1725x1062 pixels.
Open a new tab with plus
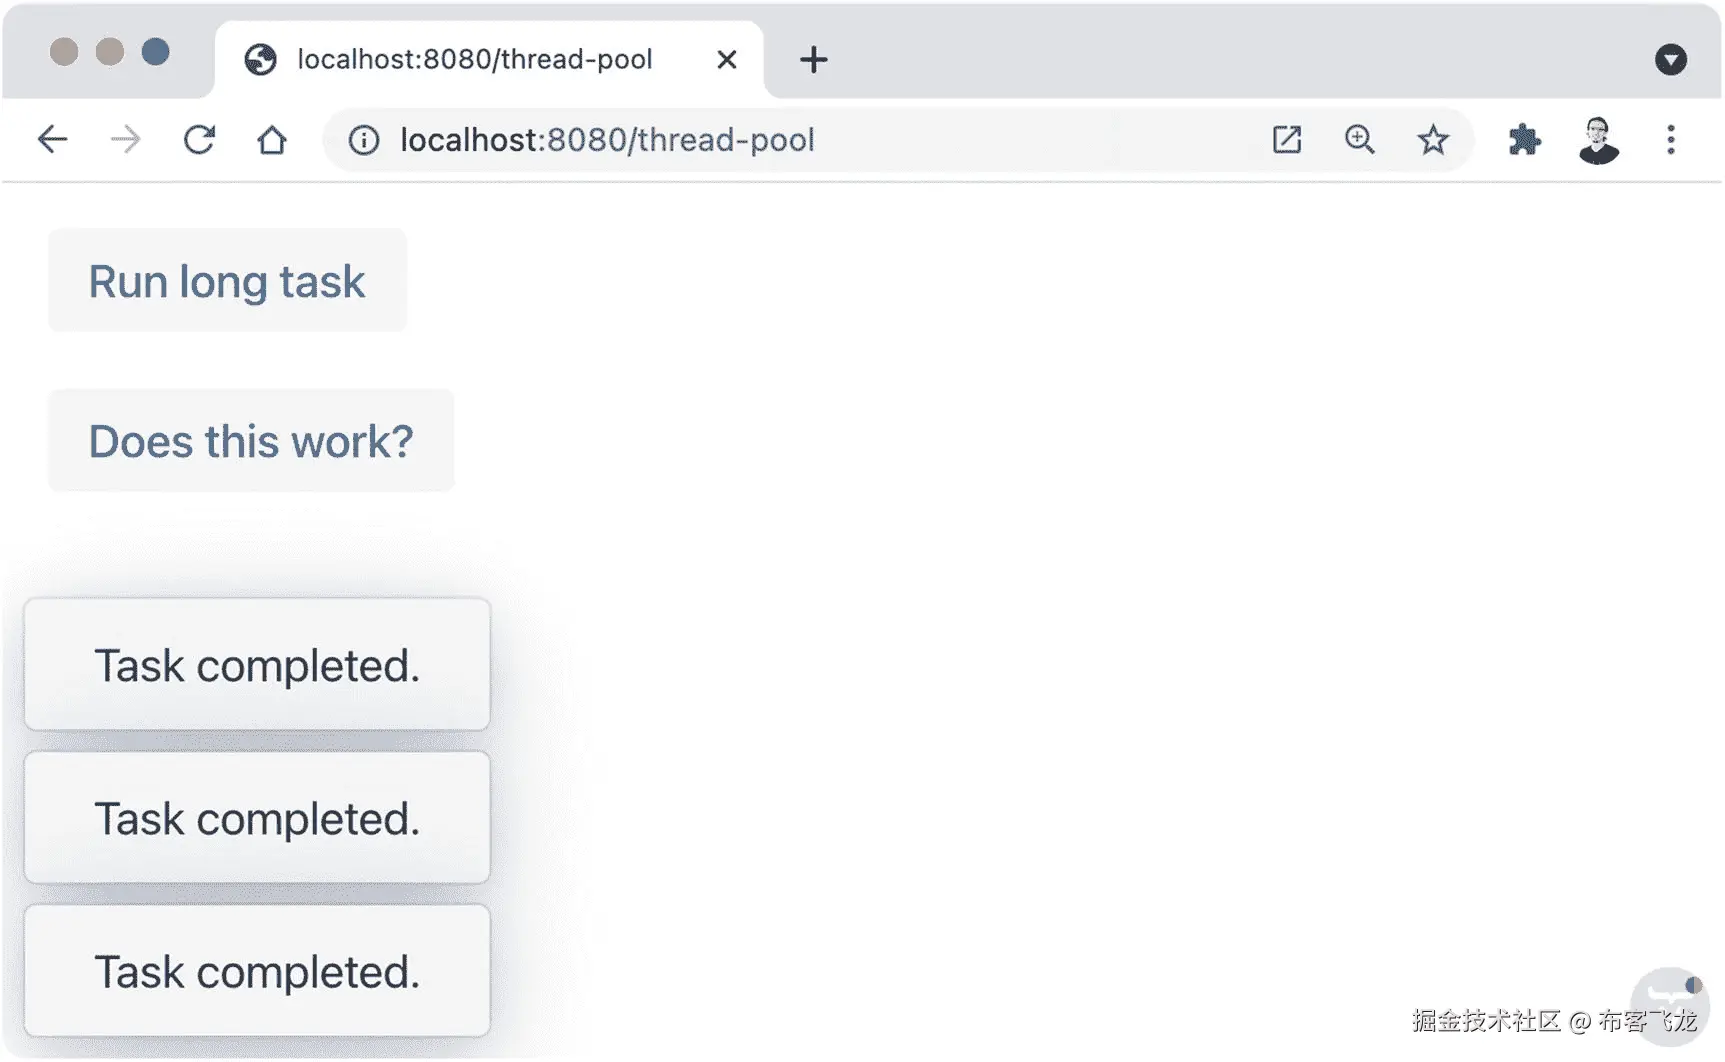pos(814,60)
